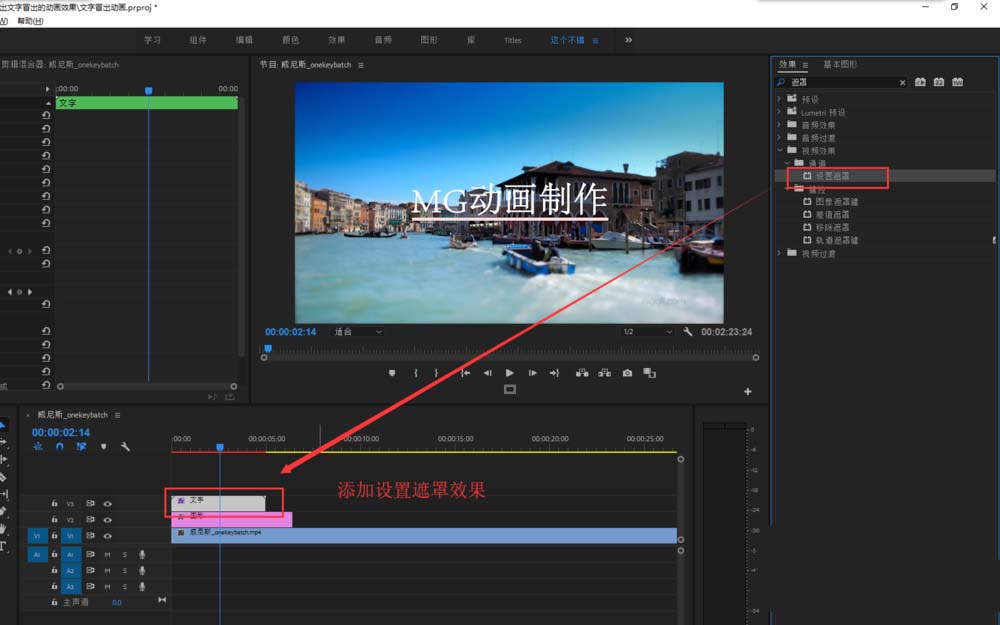Filter 32-bit color effects icon

(939, 82)
